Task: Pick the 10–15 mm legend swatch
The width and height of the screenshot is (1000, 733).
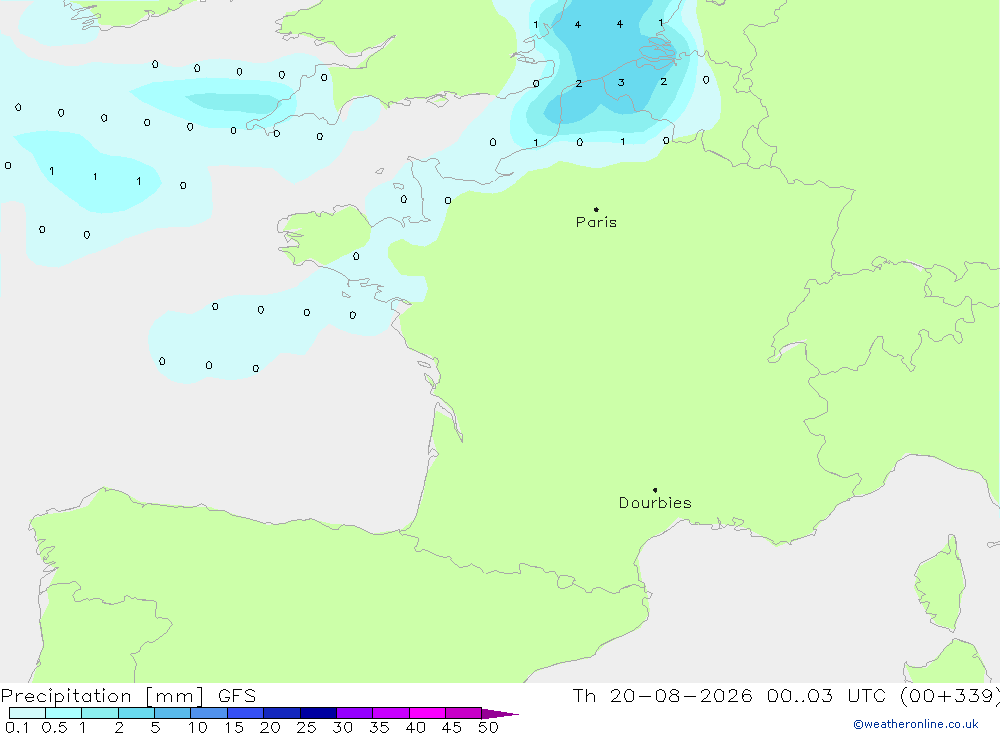Action: (x=209, y=713)
